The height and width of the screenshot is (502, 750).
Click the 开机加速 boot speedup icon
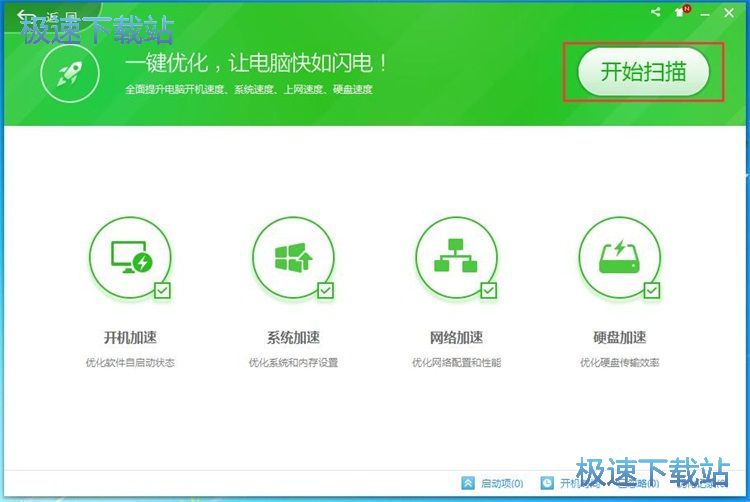[x=130, y=258]
